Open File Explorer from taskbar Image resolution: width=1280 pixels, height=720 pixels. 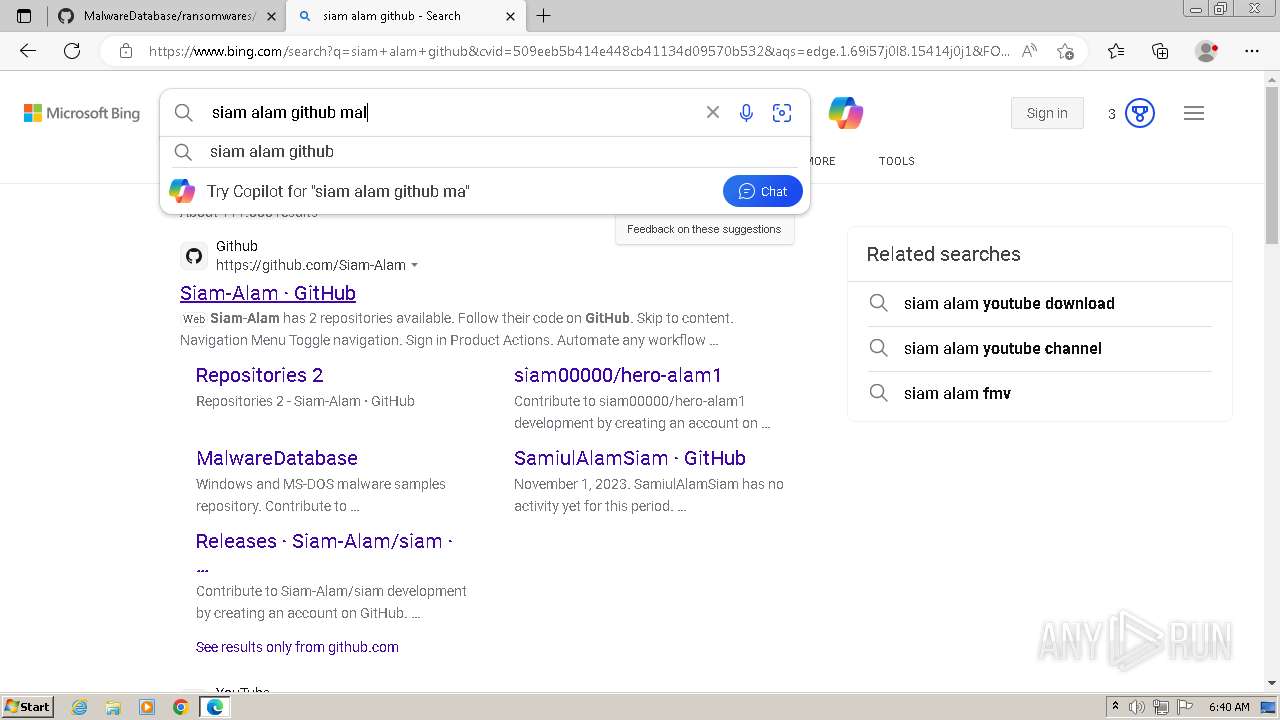(x=113, y=707)
